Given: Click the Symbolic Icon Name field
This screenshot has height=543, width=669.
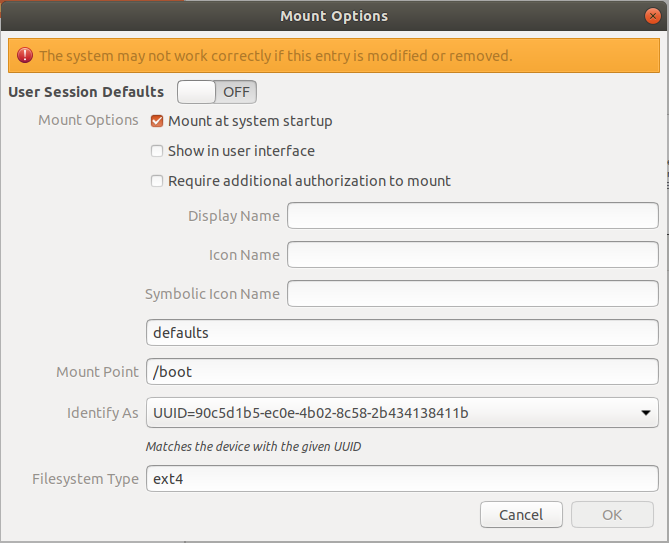Looking at the screenshot, I should (473, 293).
